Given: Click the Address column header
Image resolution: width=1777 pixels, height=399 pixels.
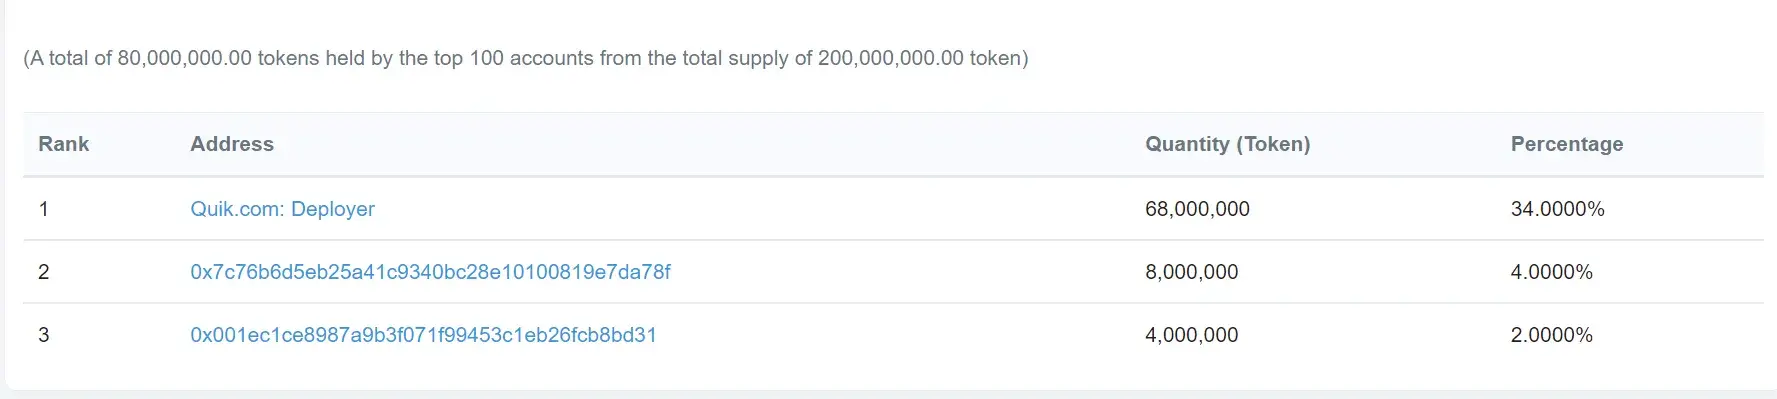Looking at the screenshot, I should coord(232,144).
